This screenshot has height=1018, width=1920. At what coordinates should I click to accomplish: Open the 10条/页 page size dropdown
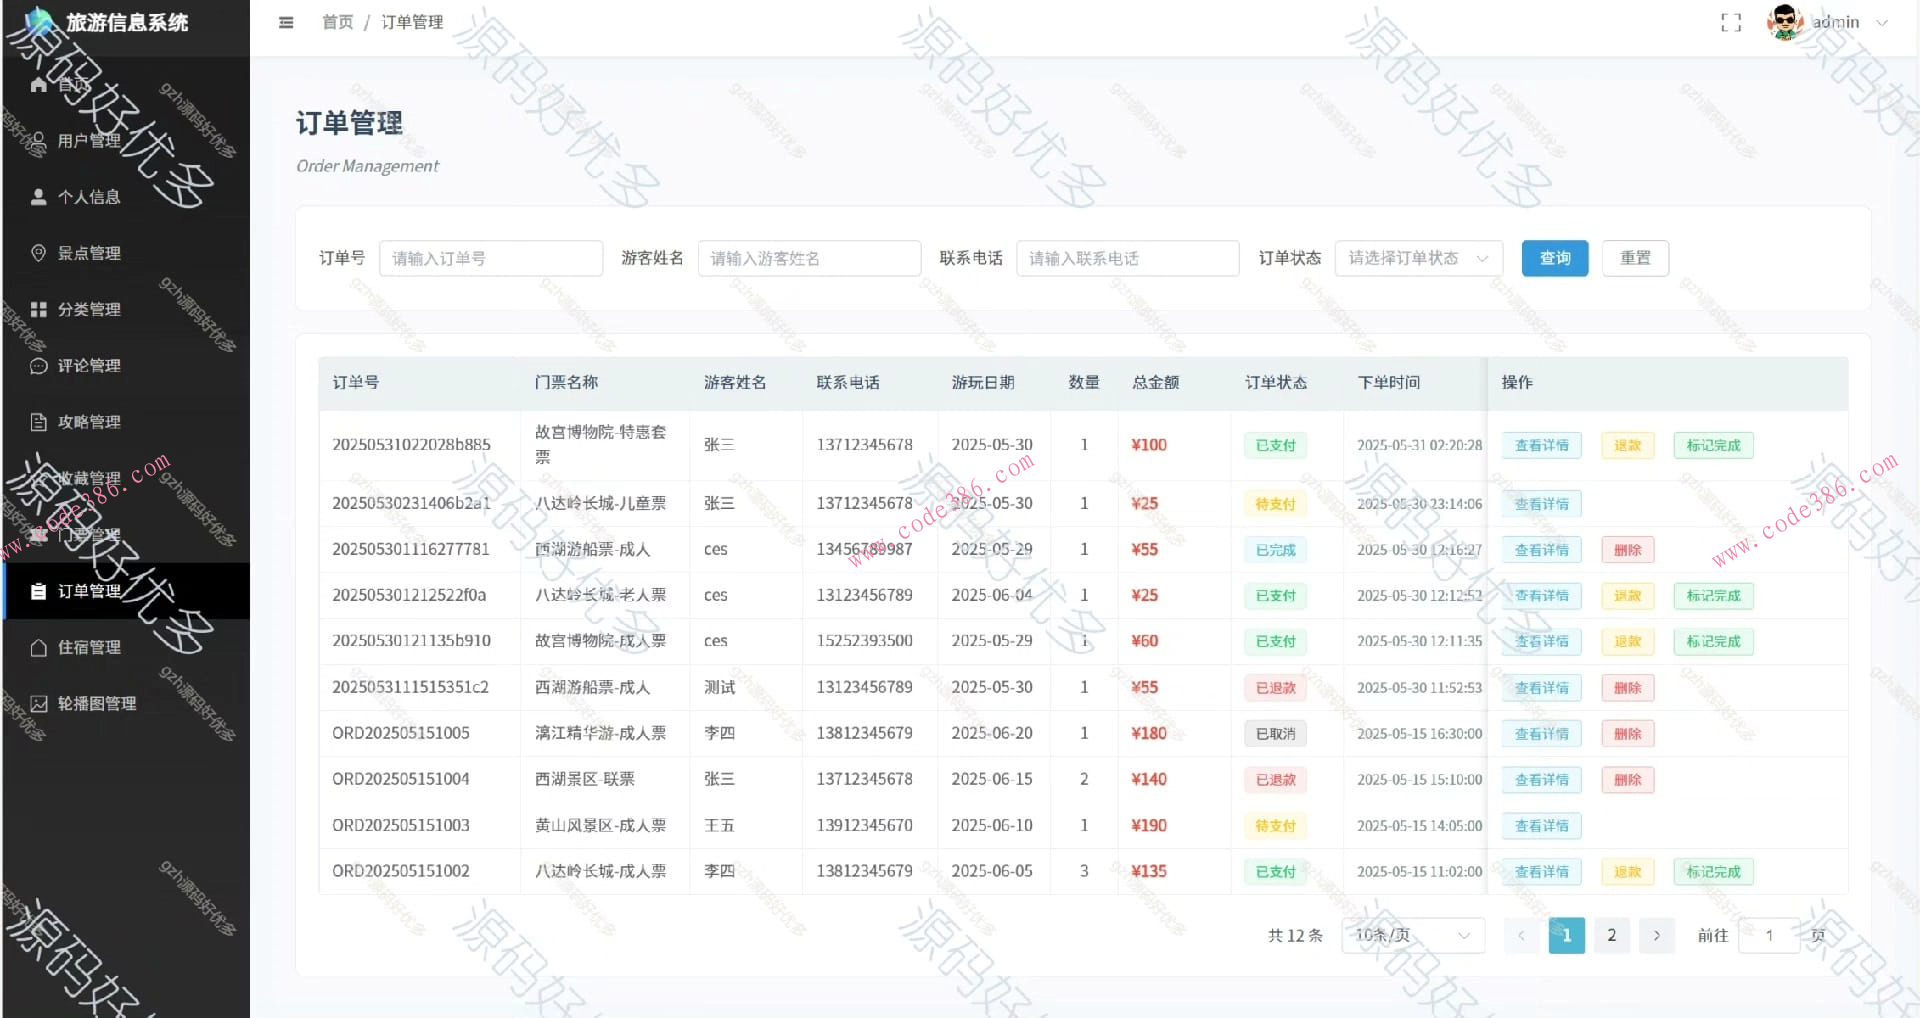coord(1412,935)
